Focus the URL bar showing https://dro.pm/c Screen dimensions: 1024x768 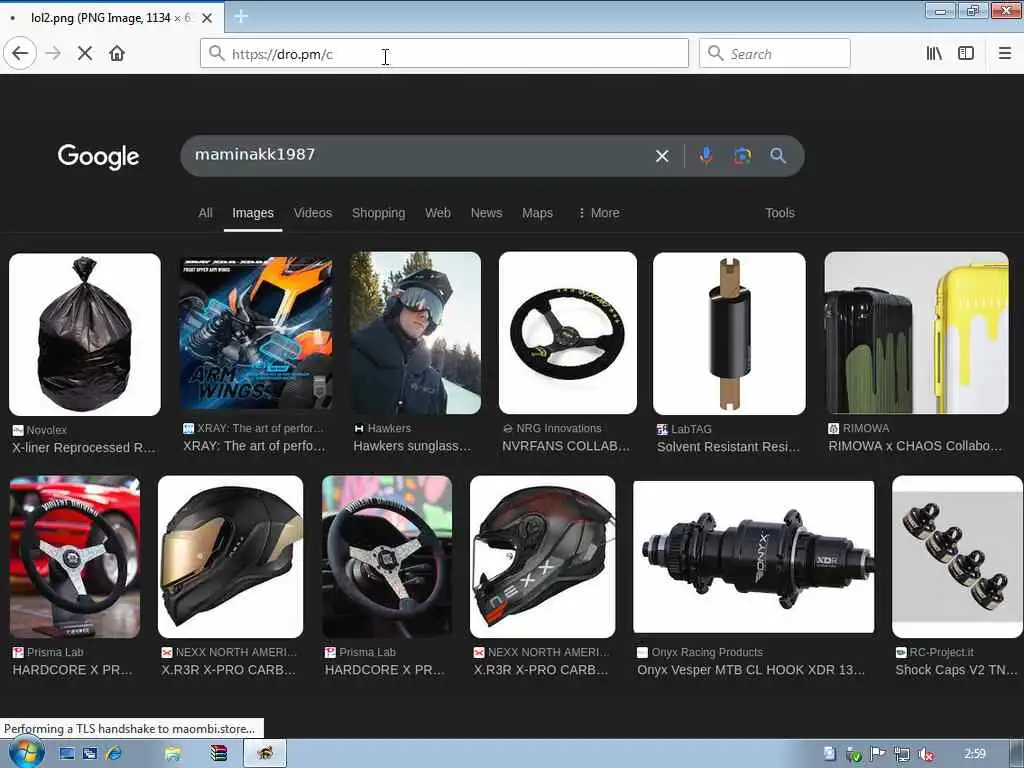coord(444,54)
